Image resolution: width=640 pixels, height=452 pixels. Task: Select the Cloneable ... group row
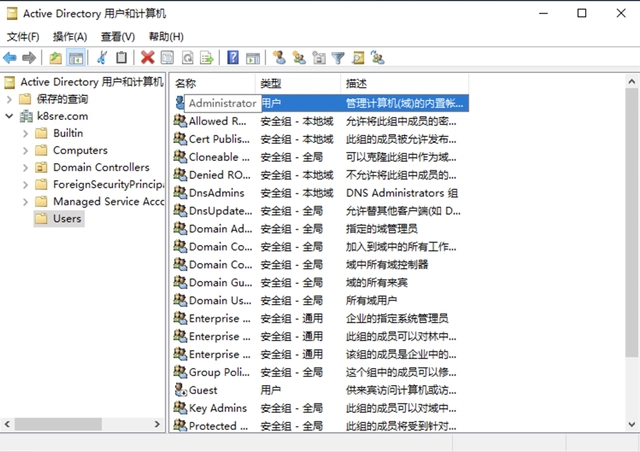click(x=321, y=157)
